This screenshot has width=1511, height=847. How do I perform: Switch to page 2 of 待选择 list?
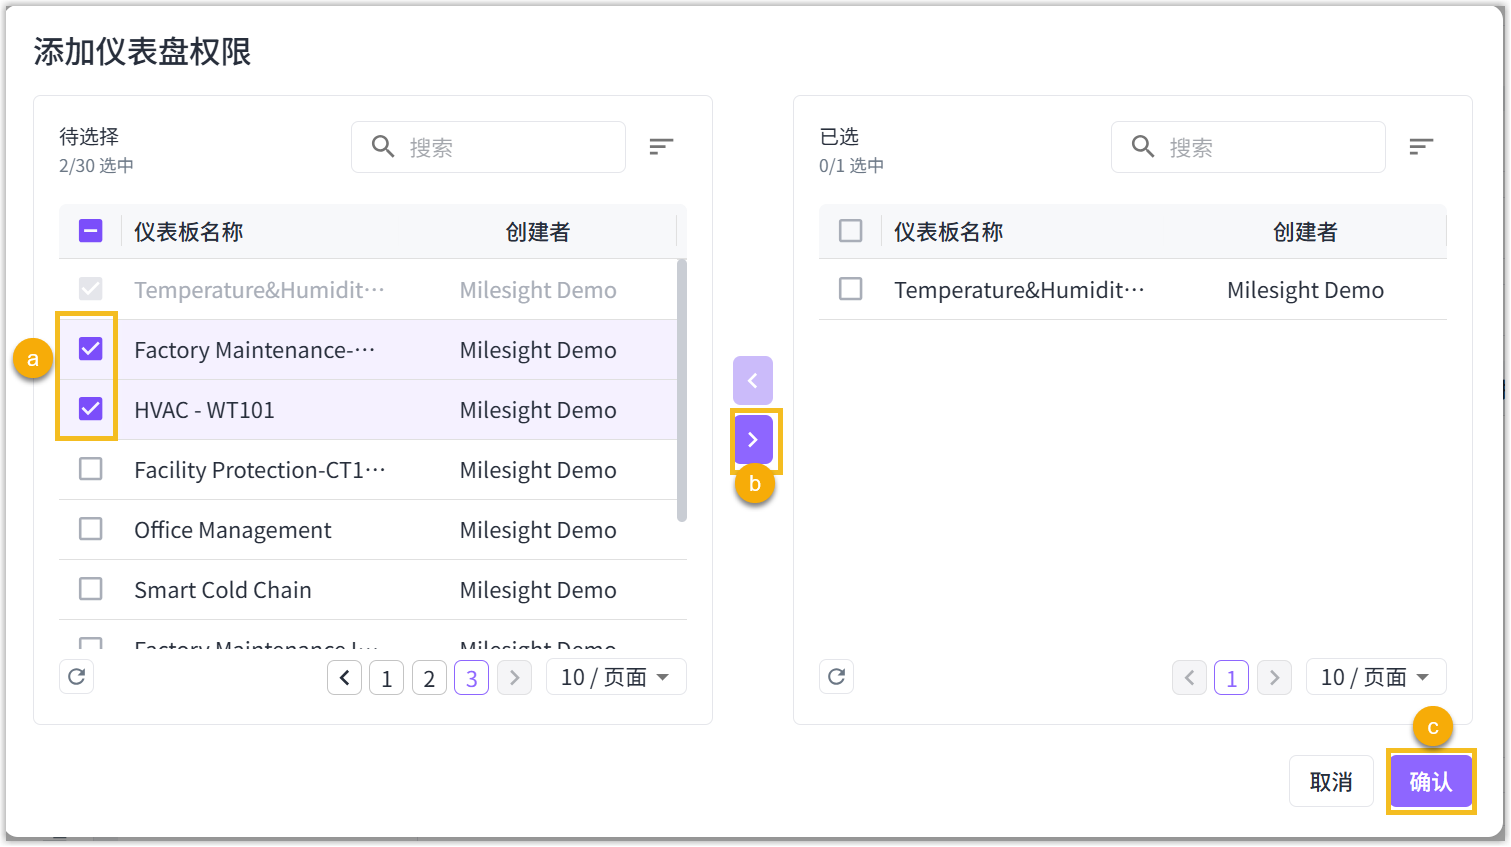click(429, 678)
